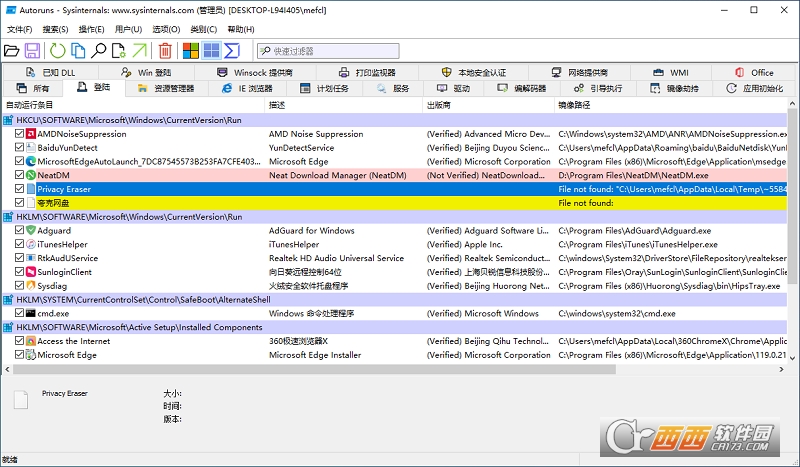Select the HKLM Active Setup Installed Components row
800x467 pixels.
pos(394,327)
